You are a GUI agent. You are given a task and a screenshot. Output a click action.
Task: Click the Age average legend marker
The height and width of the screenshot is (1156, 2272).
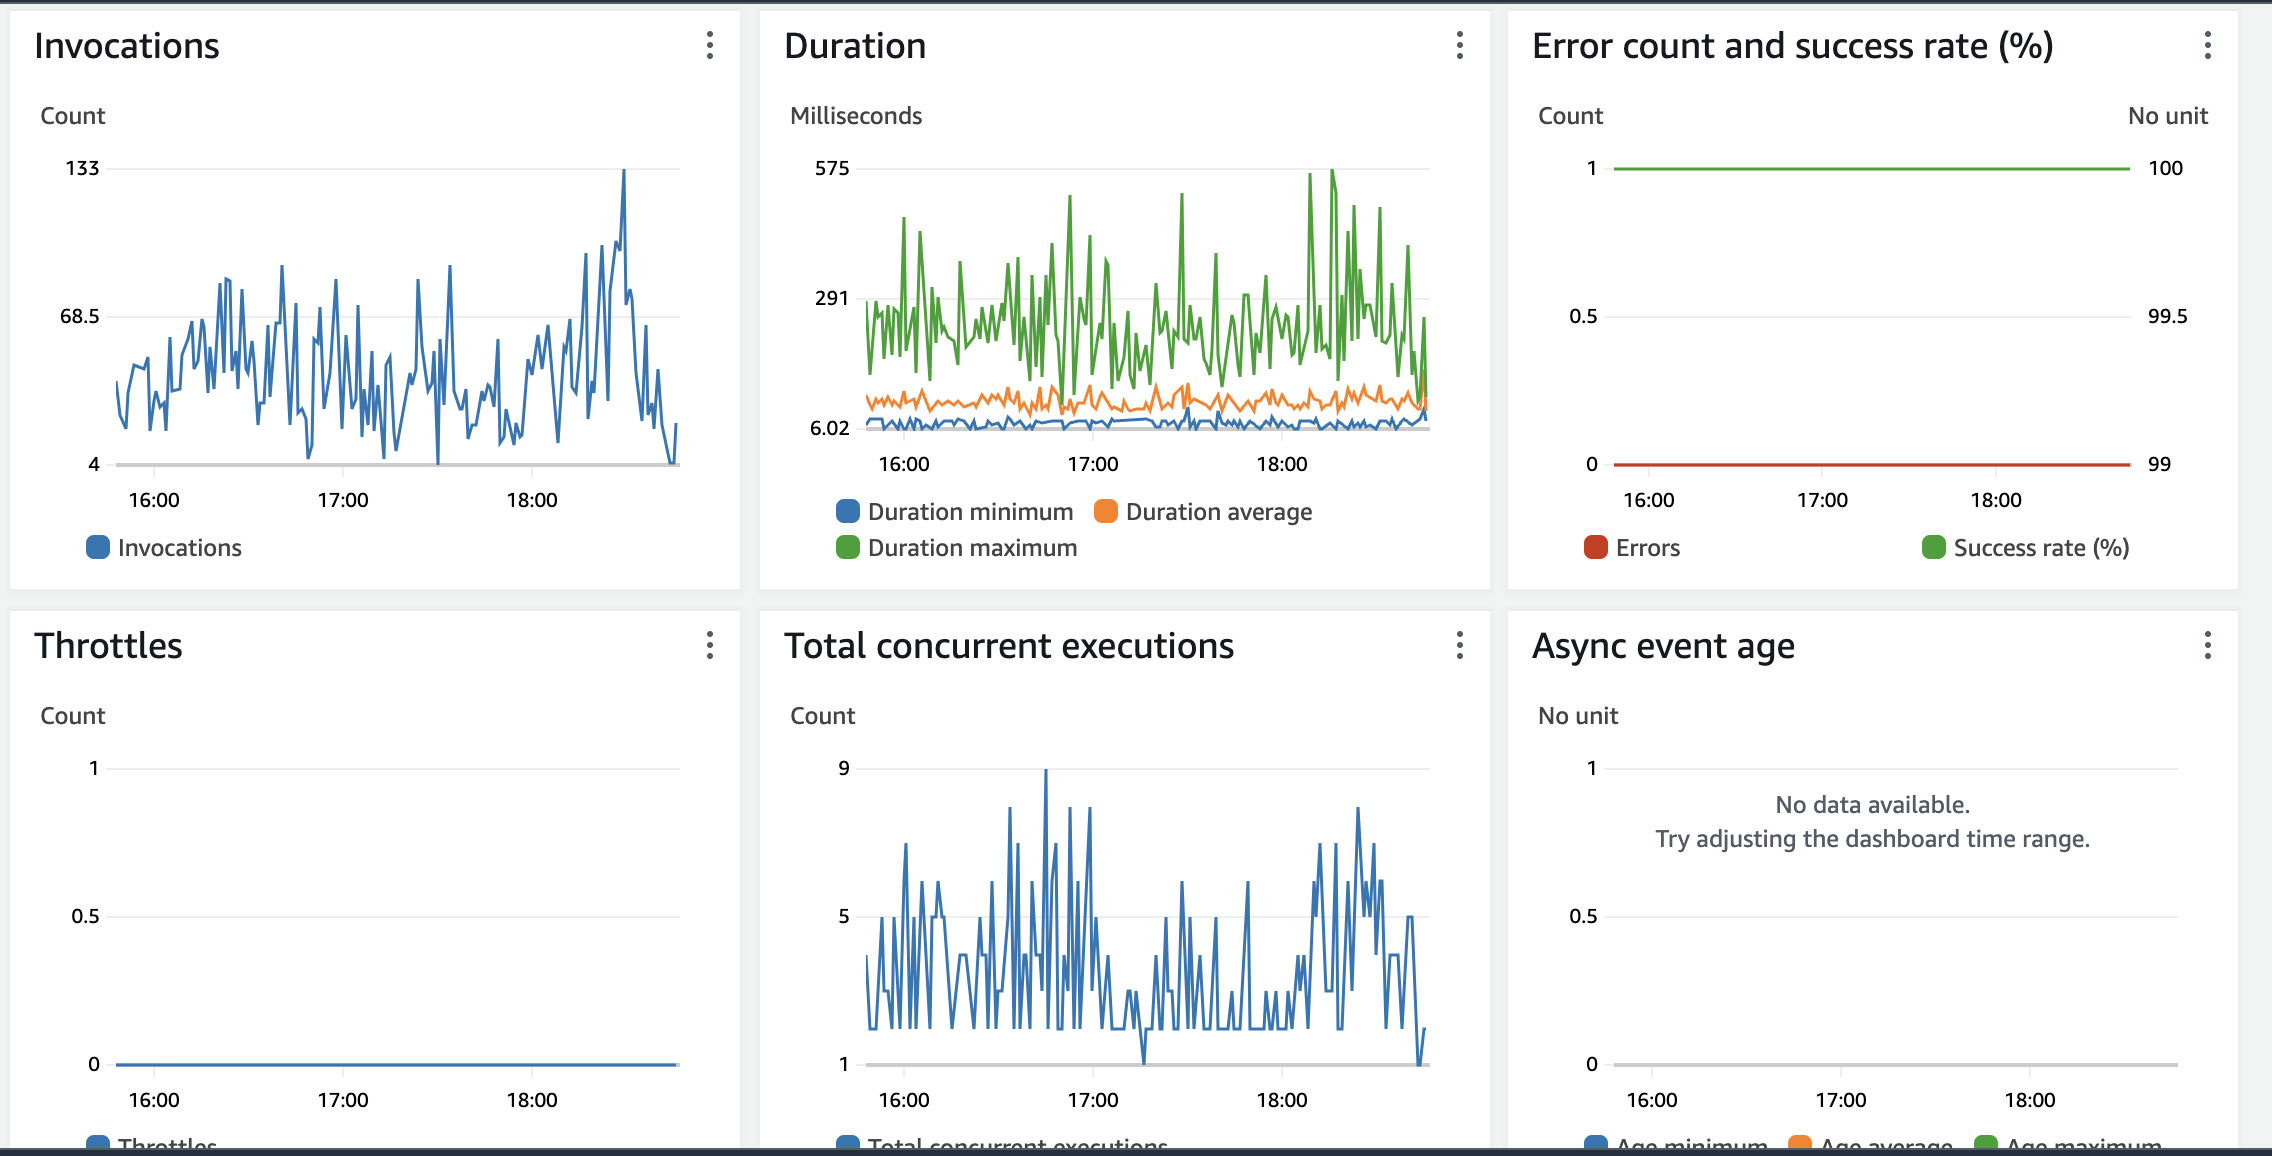(x=1800, y=1143)
